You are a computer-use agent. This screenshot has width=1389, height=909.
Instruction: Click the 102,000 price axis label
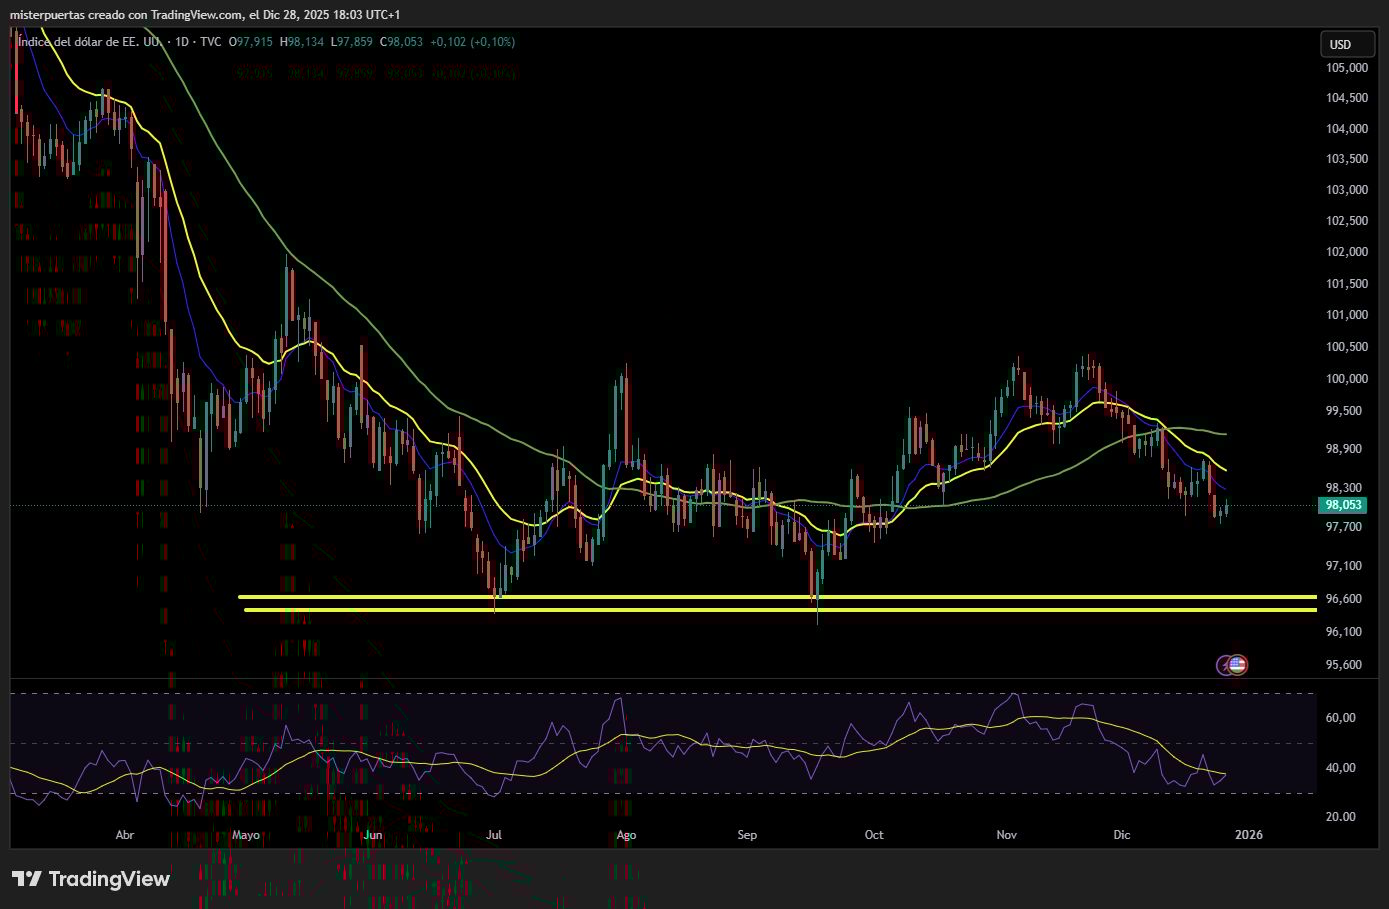1347,252
